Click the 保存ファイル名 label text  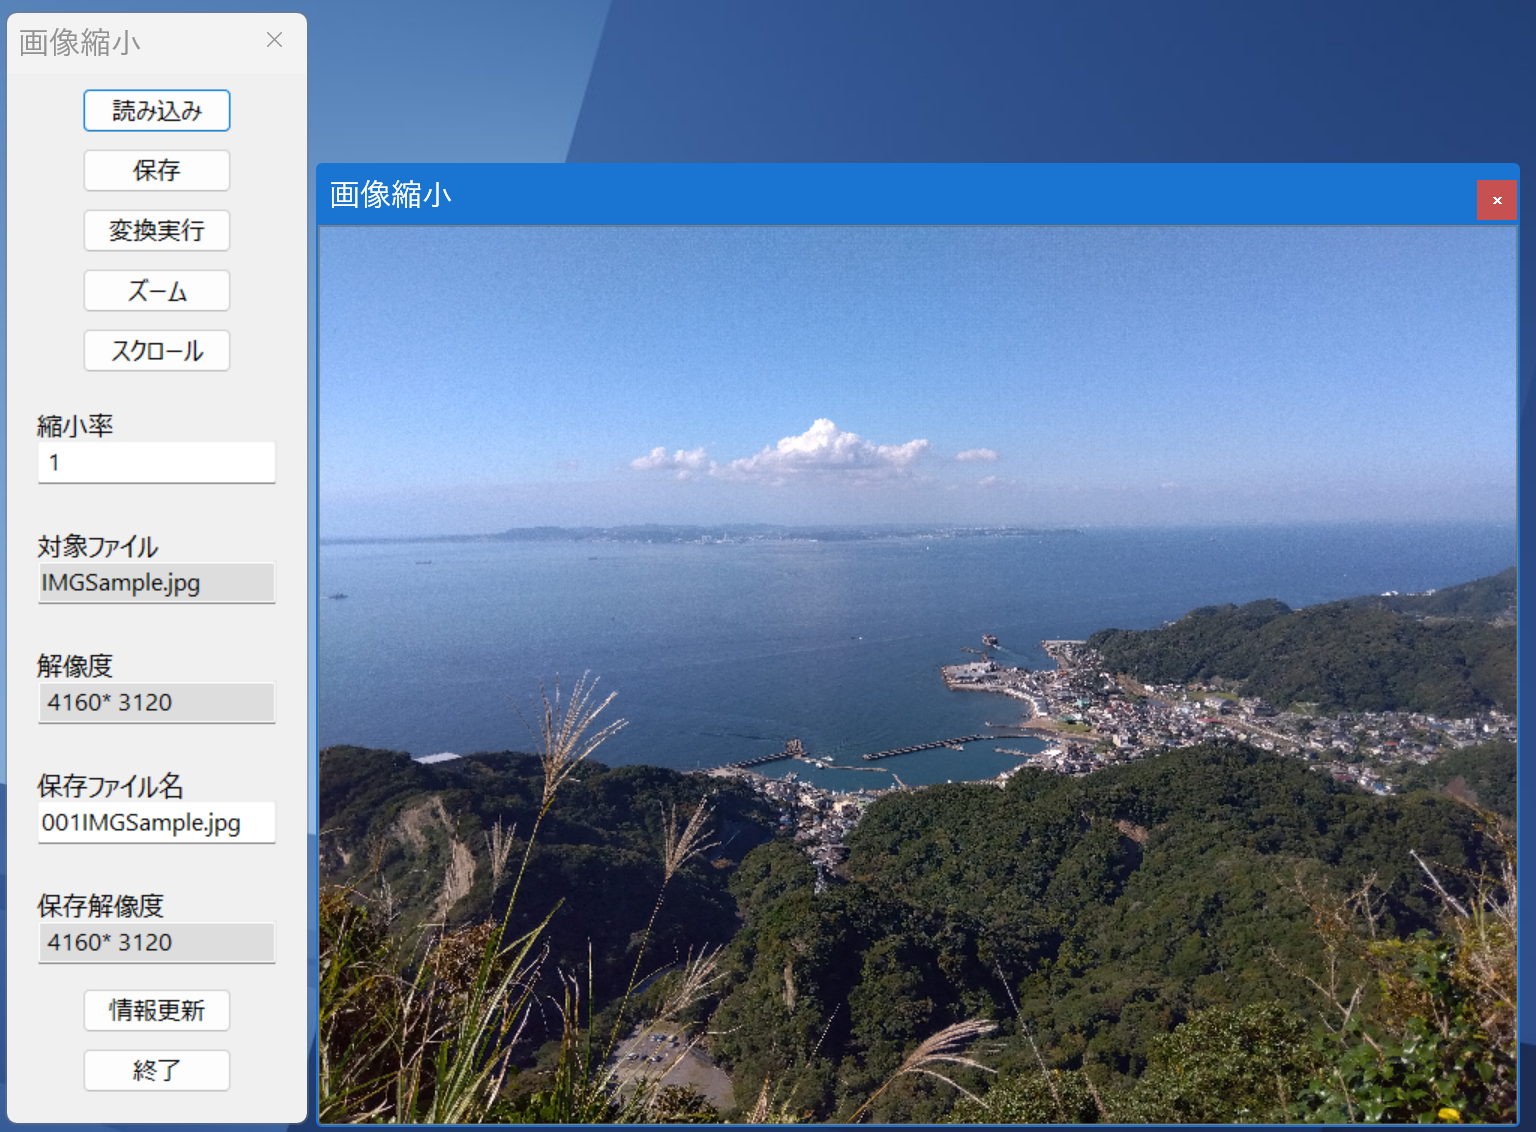pos(111,786)
